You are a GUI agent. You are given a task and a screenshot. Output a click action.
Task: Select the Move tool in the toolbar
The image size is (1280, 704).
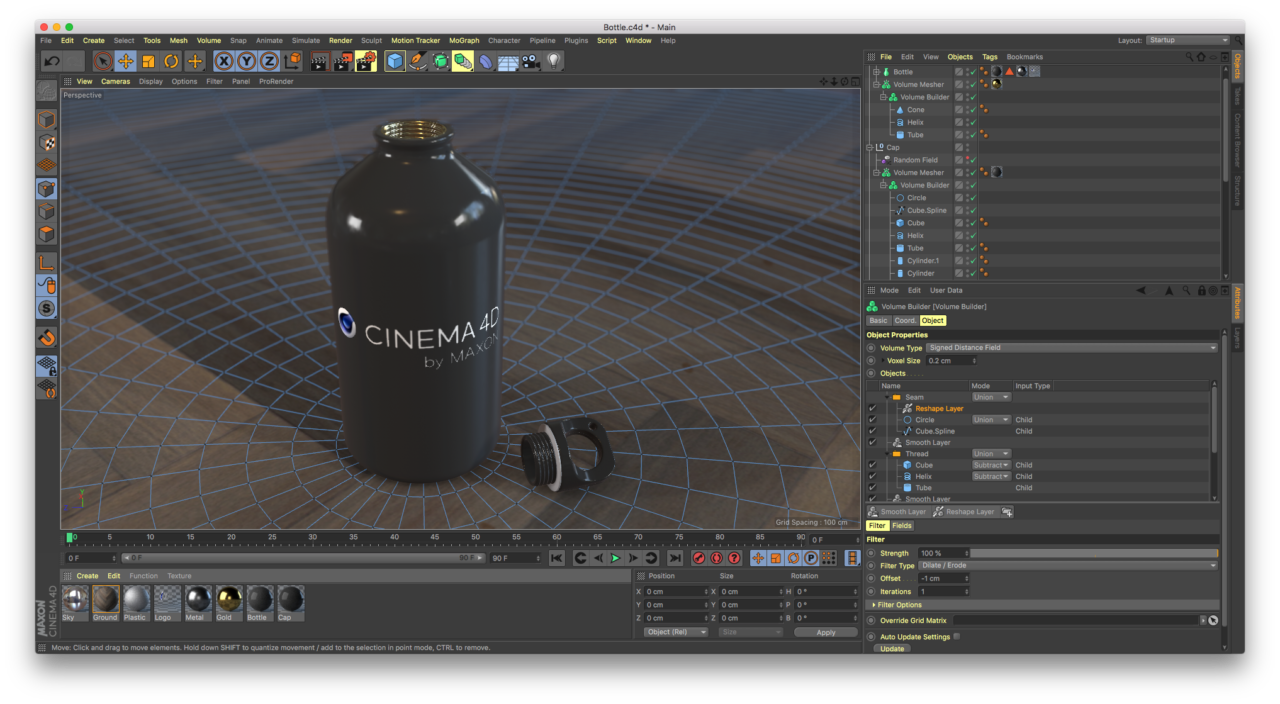click(126, 62)
